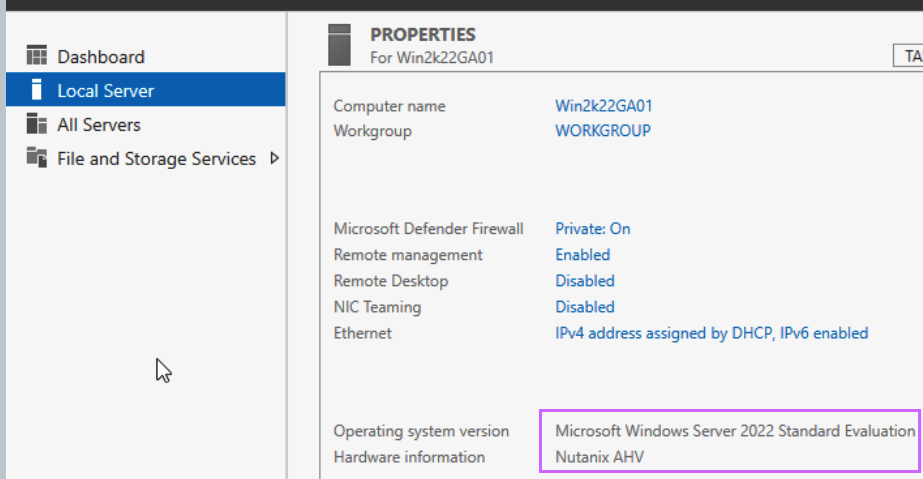The width and height of the screenshot is (923, 479).
Task: Click the Local Server icon in sidebar
Action: pos(36,89)
